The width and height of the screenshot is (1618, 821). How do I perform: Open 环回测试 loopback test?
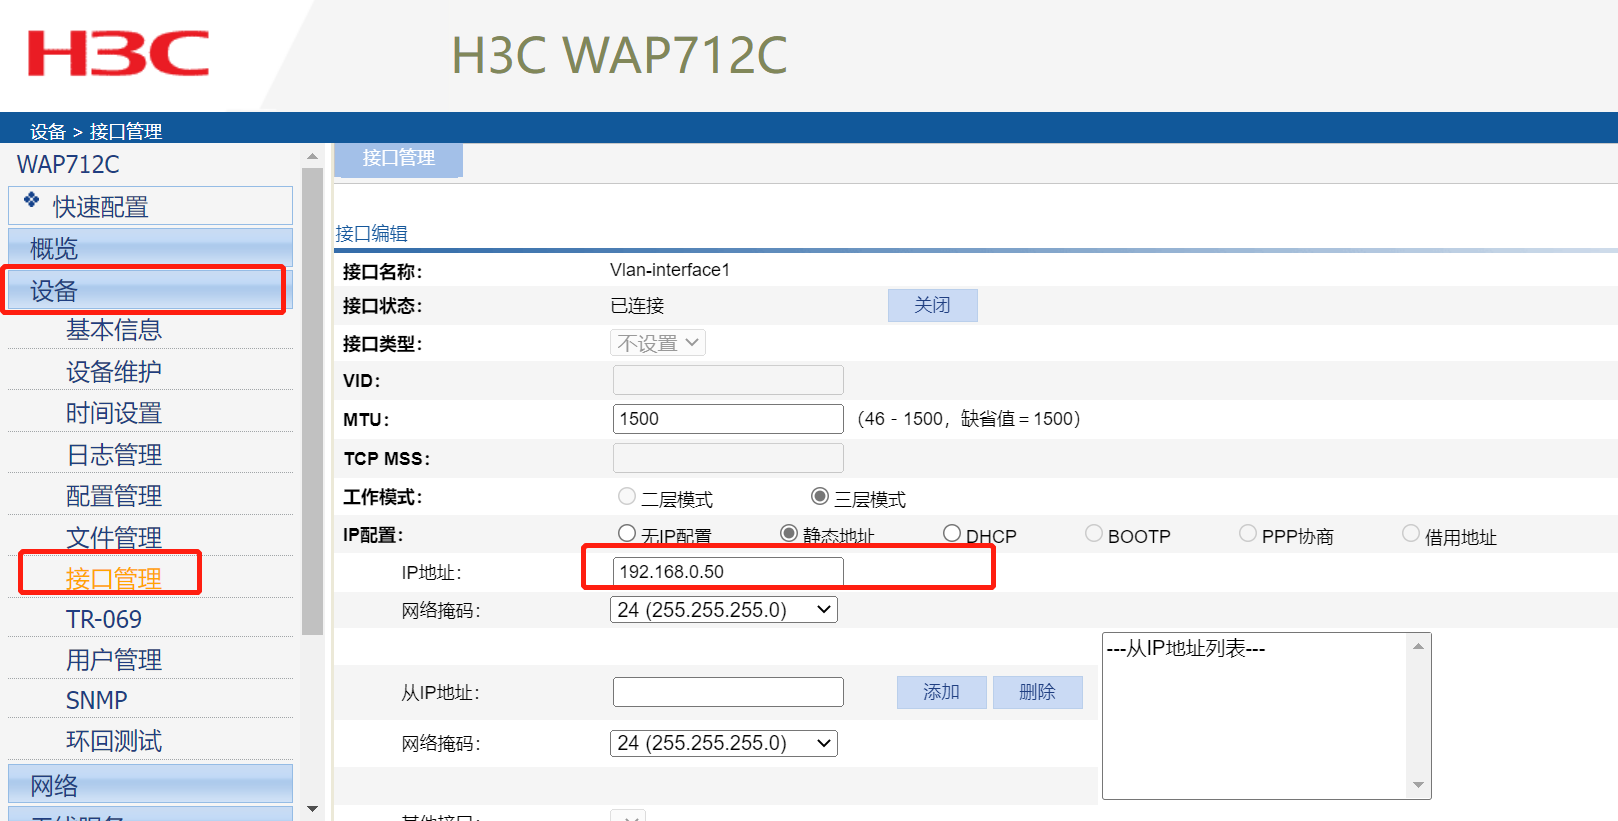[114, 741]
